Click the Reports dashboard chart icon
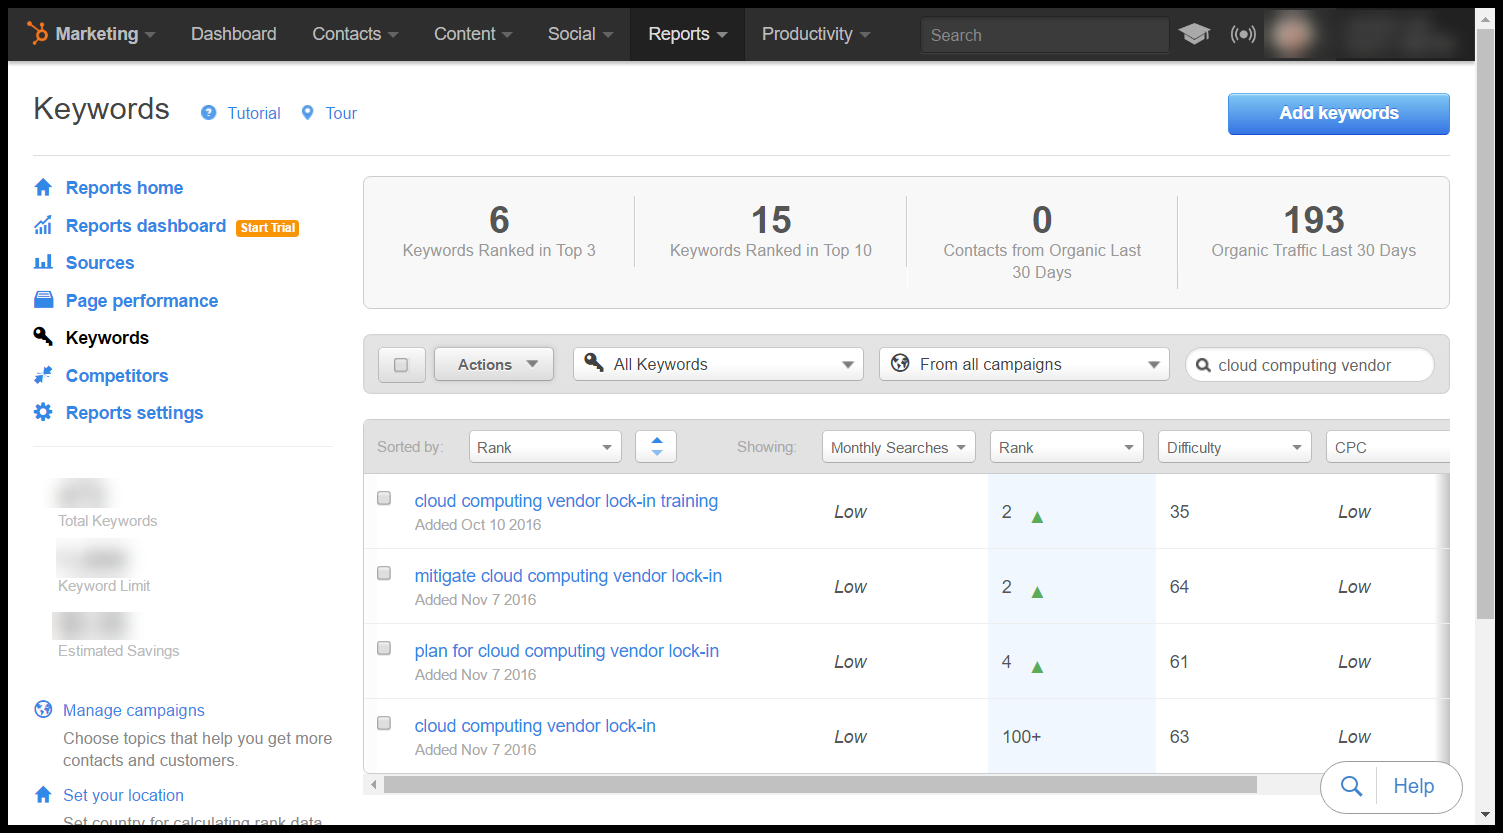This screenshot has width=1503, height=833. [43, 225]
